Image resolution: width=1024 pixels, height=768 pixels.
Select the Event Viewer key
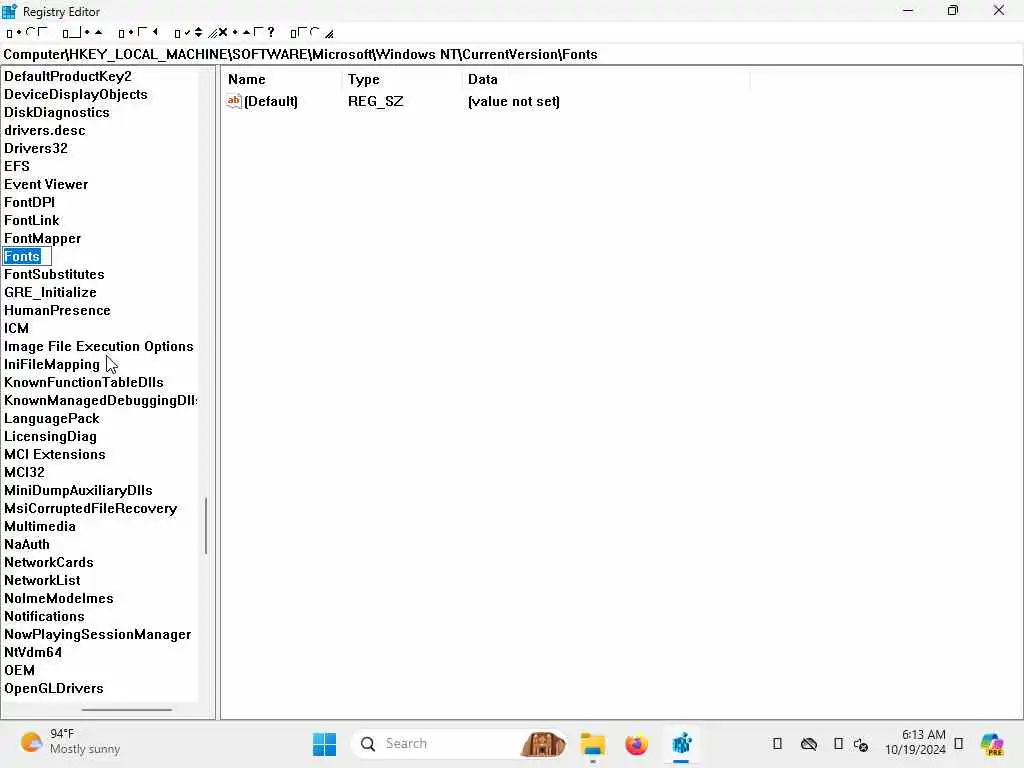click(x=46, y=184)
